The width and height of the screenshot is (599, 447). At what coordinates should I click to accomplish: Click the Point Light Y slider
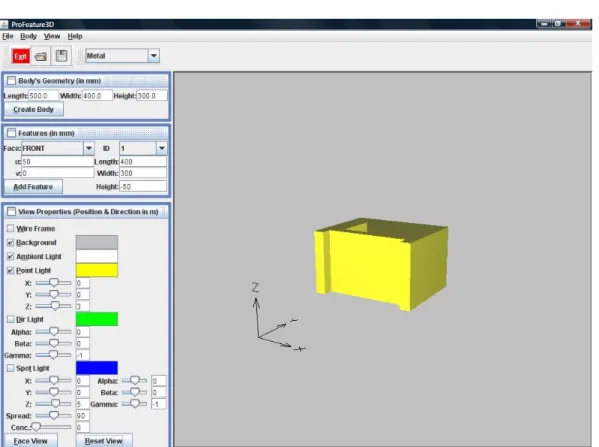pos(53,295)
